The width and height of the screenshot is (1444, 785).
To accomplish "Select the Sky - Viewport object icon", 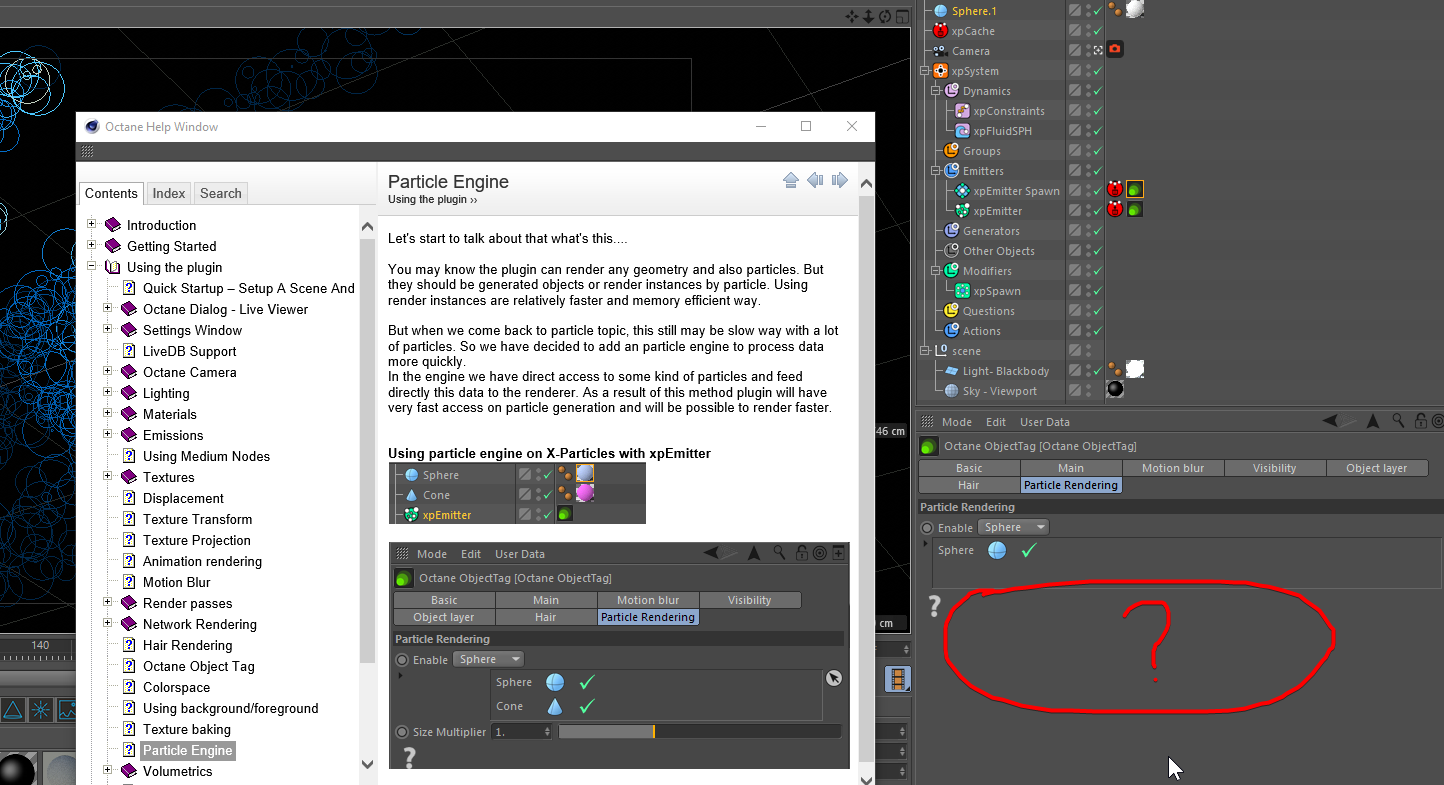I will (x=951, y=391).
